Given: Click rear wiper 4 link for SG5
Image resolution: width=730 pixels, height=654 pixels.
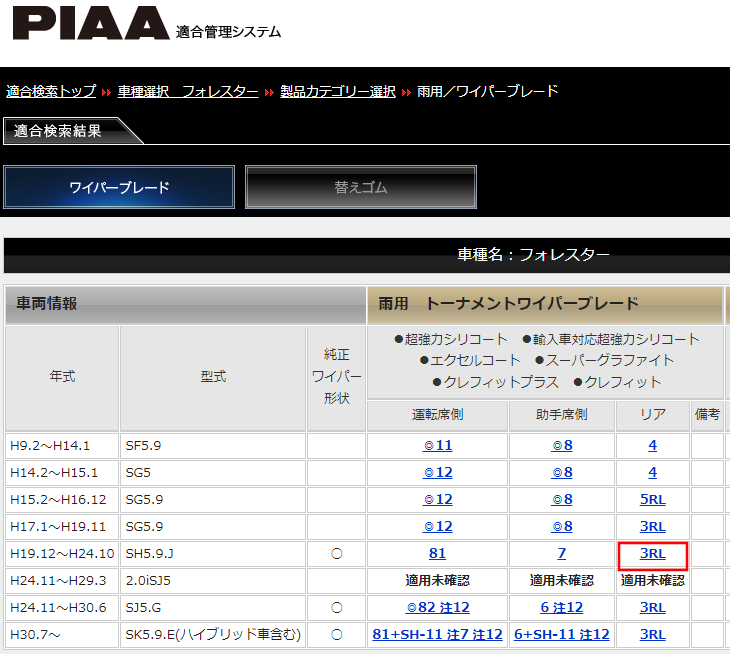Looking at the screenshot, I should click(652, 472).
